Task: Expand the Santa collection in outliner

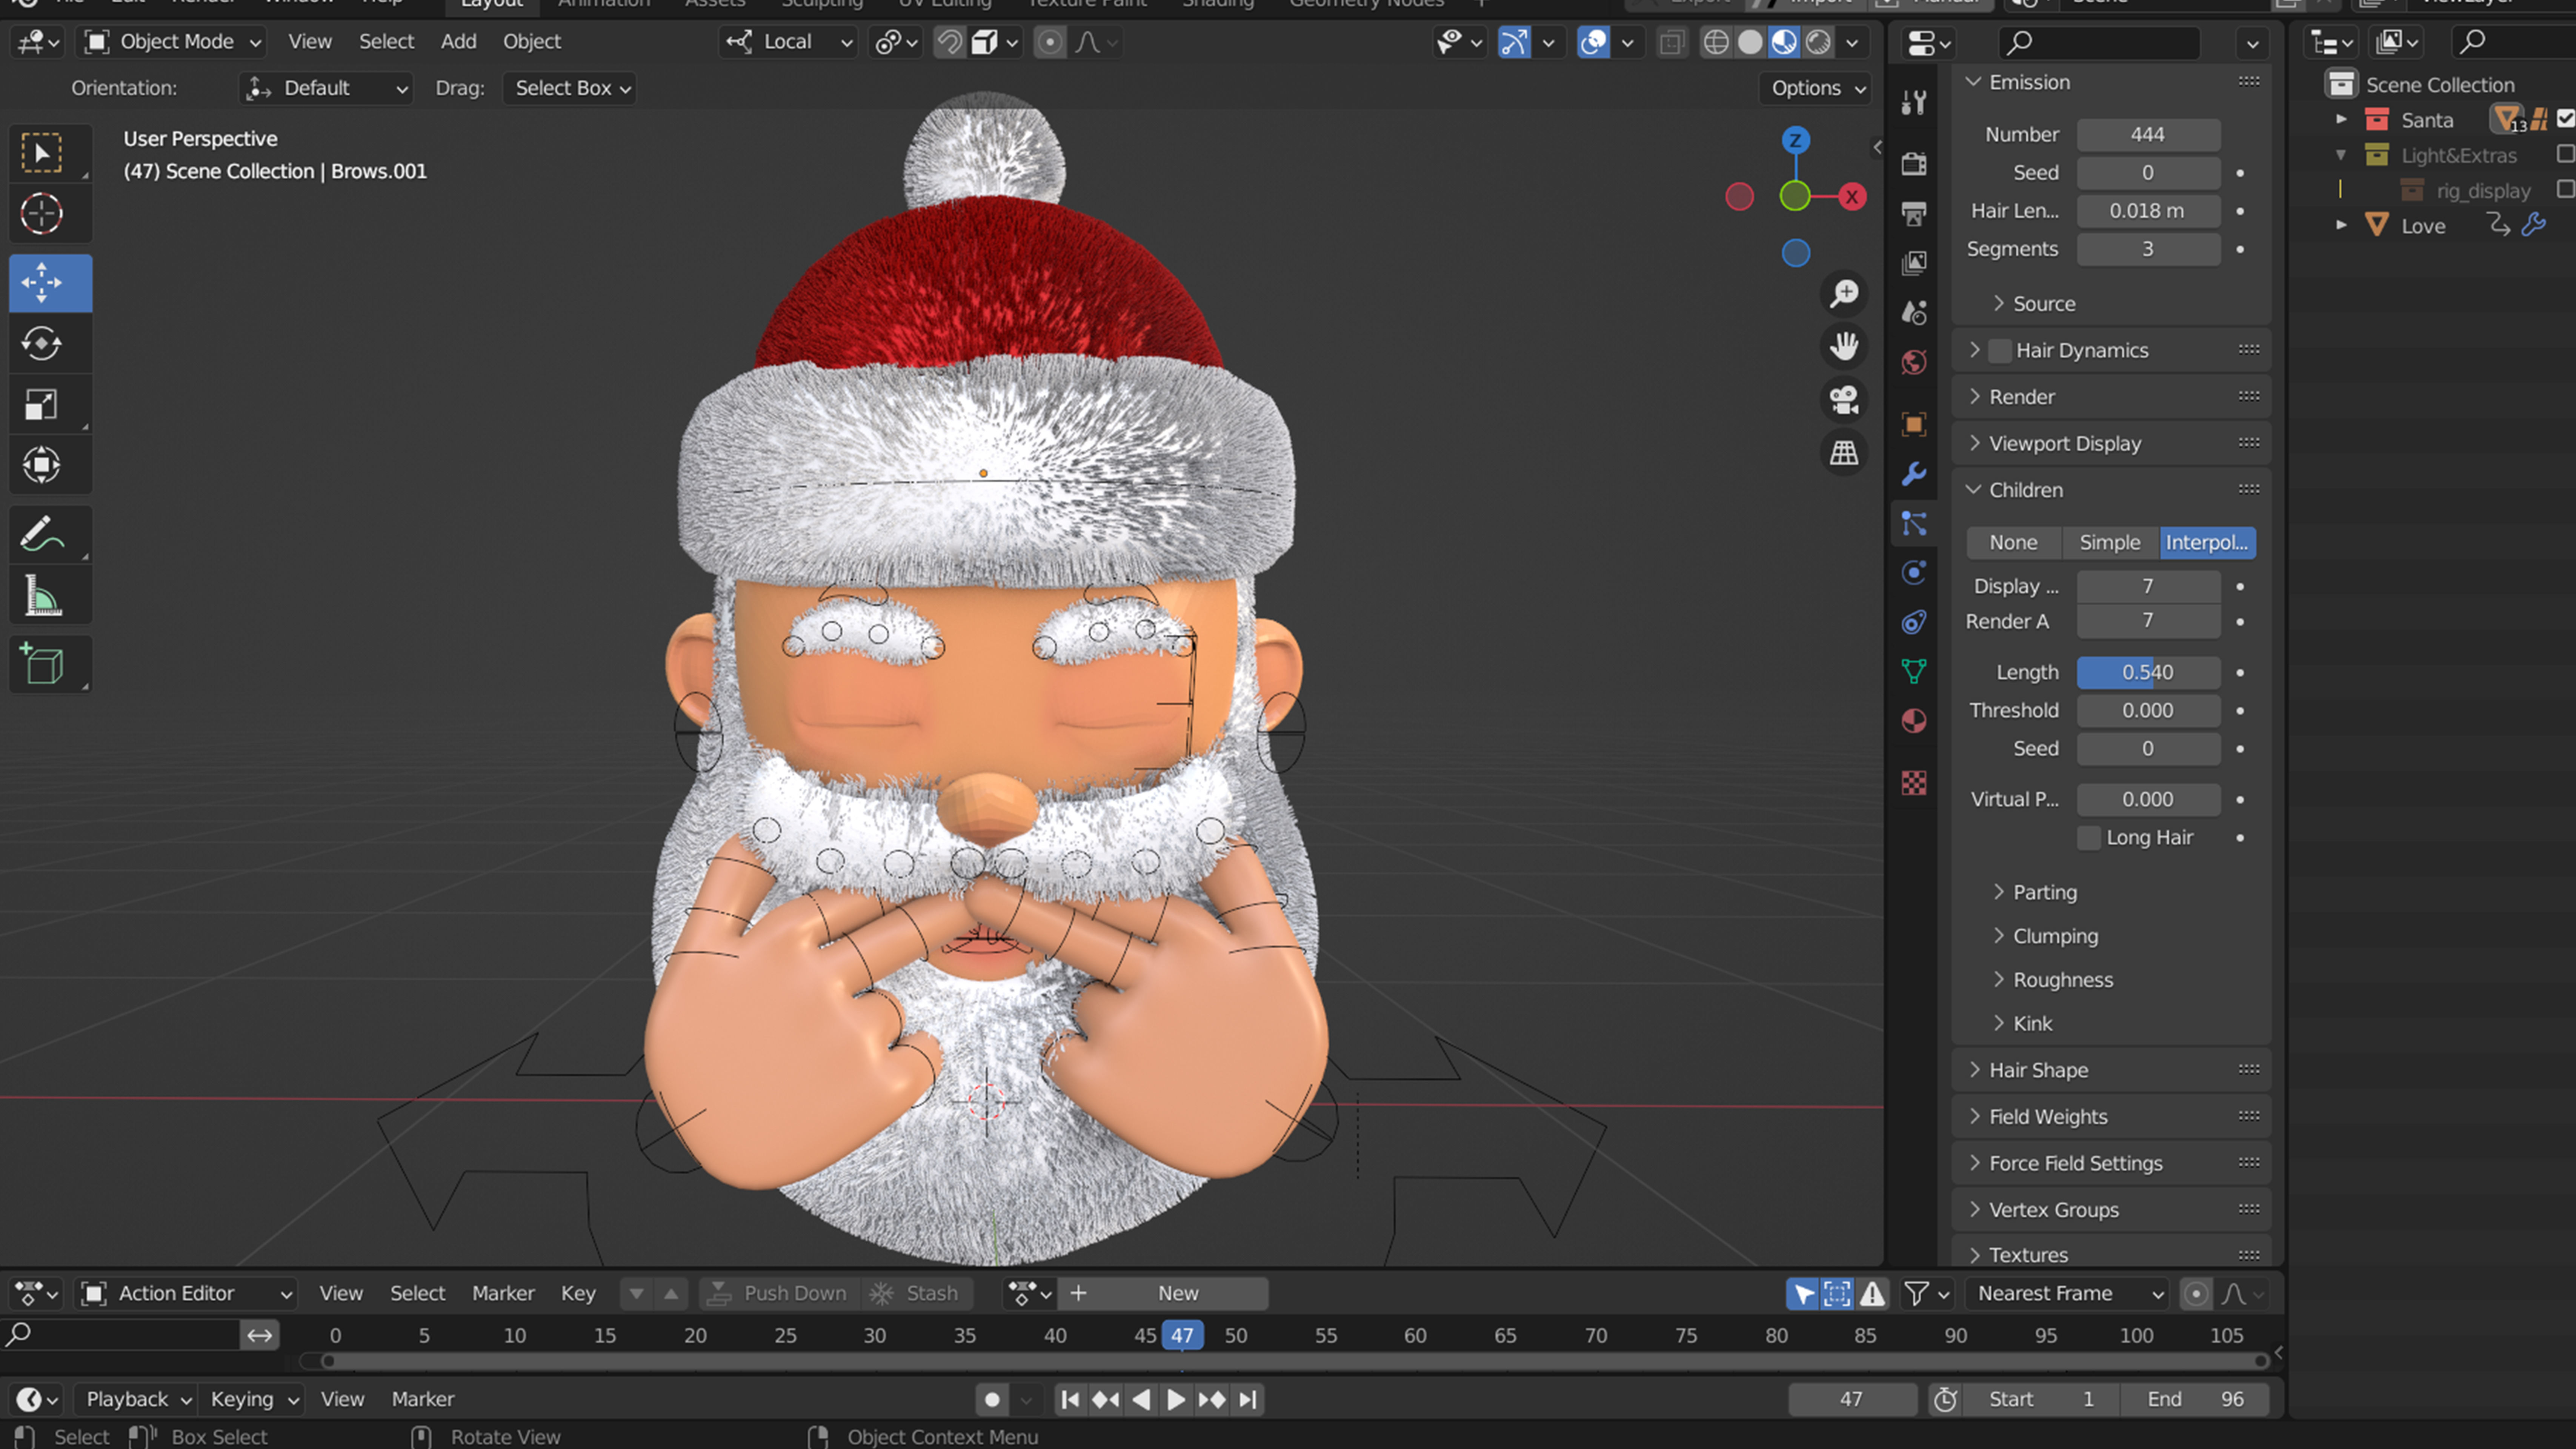Action: point(2341,119)
